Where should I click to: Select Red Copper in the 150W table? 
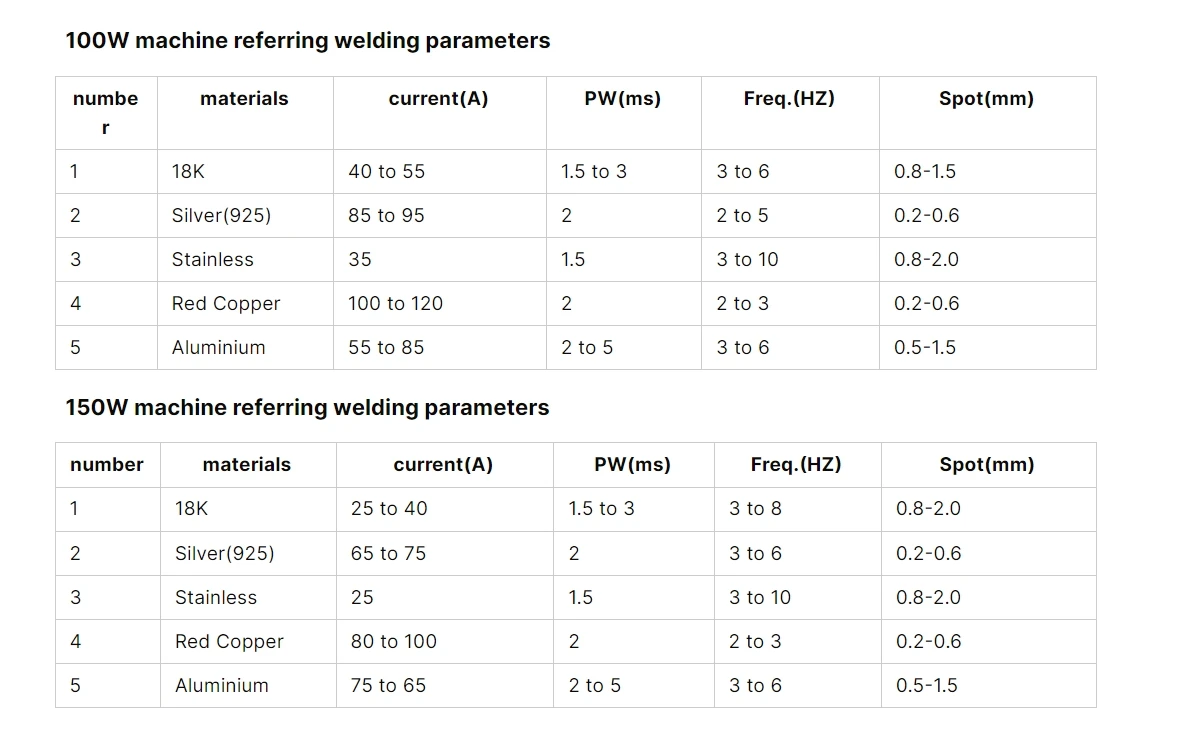[x=229, y=642]
